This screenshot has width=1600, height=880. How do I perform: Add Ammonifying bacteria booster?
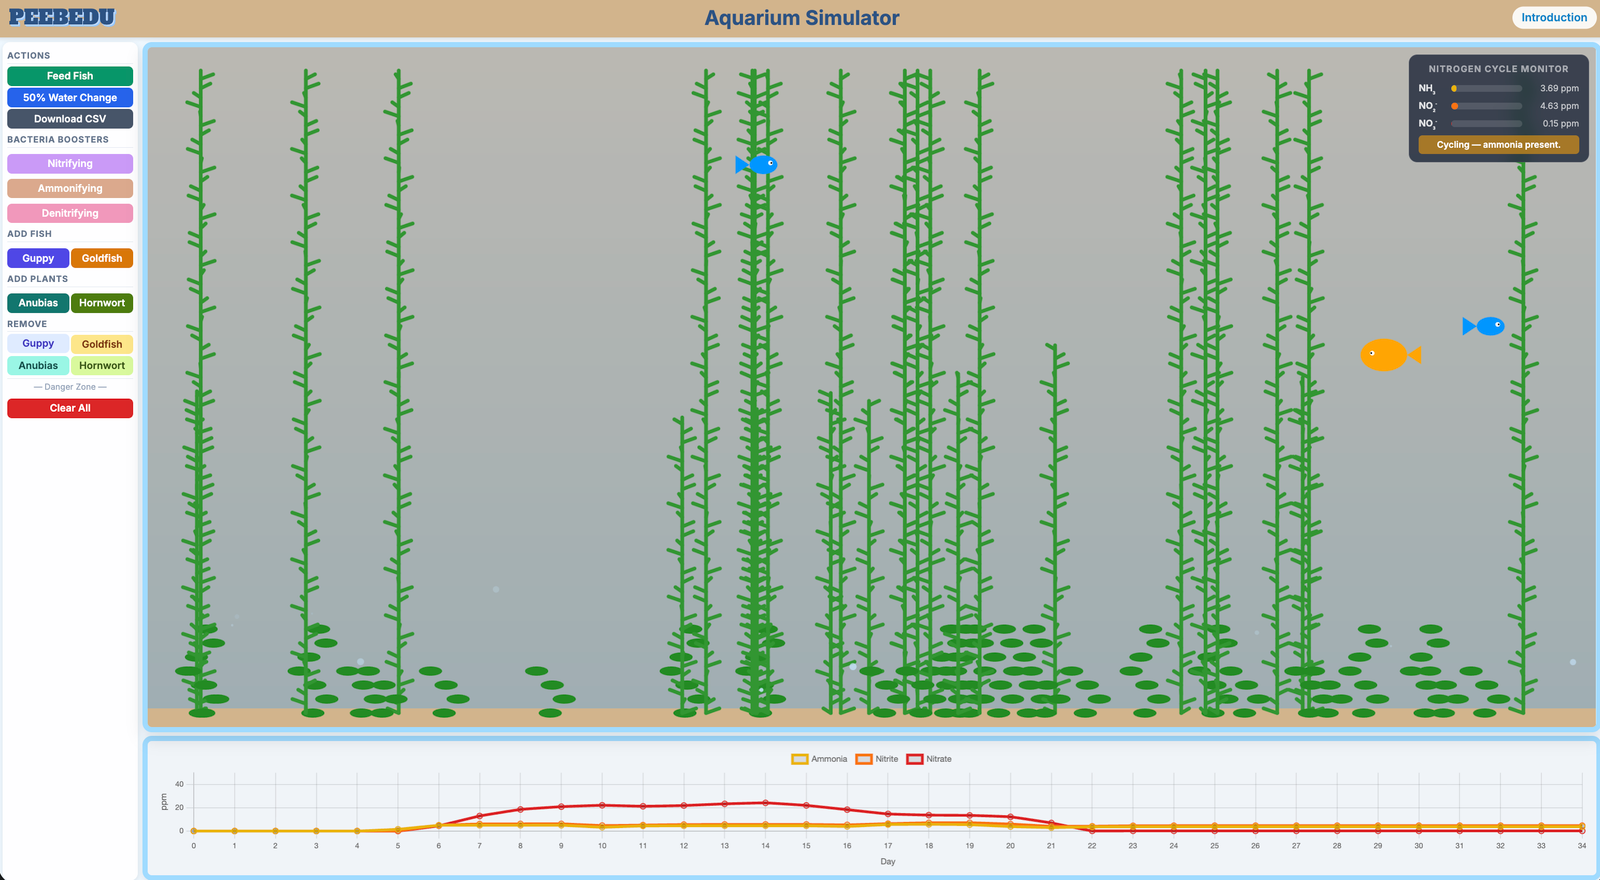click(x=70, y=188)
